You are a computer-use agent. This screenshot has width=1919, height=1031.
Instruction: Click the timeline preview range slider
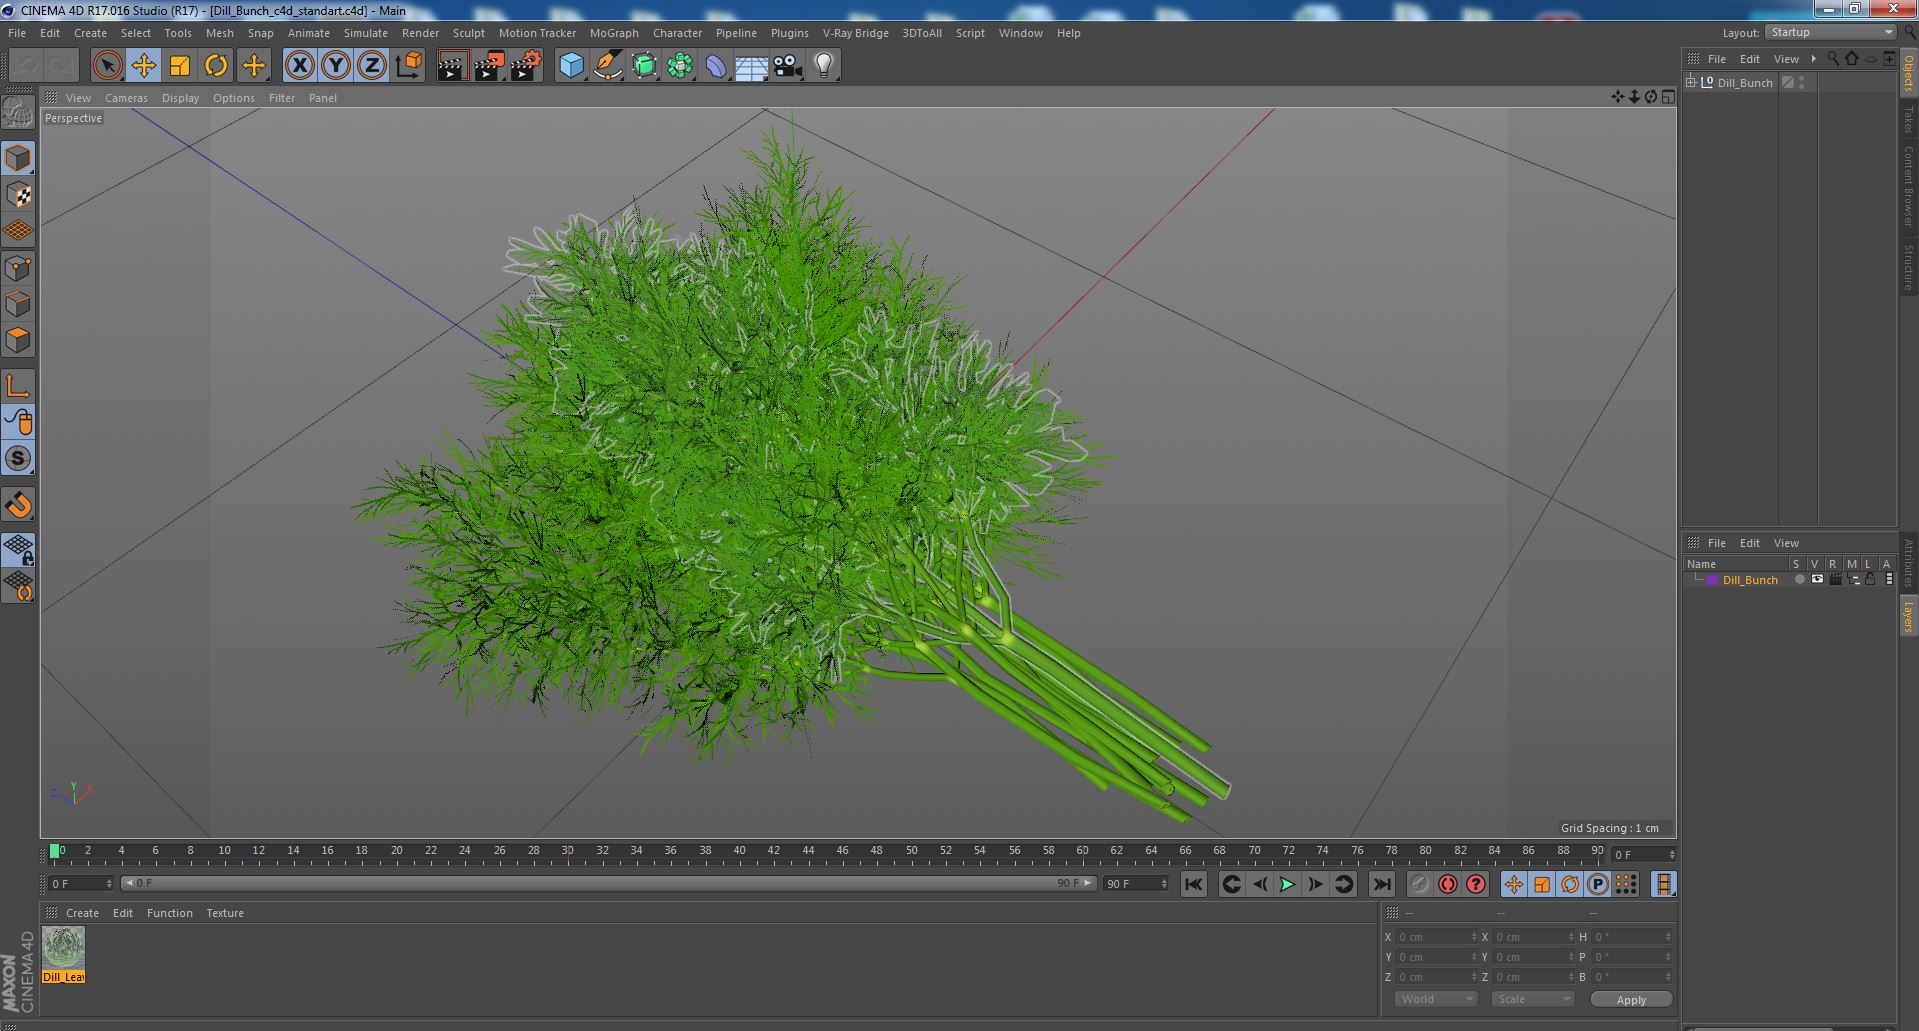pos(608,884)
